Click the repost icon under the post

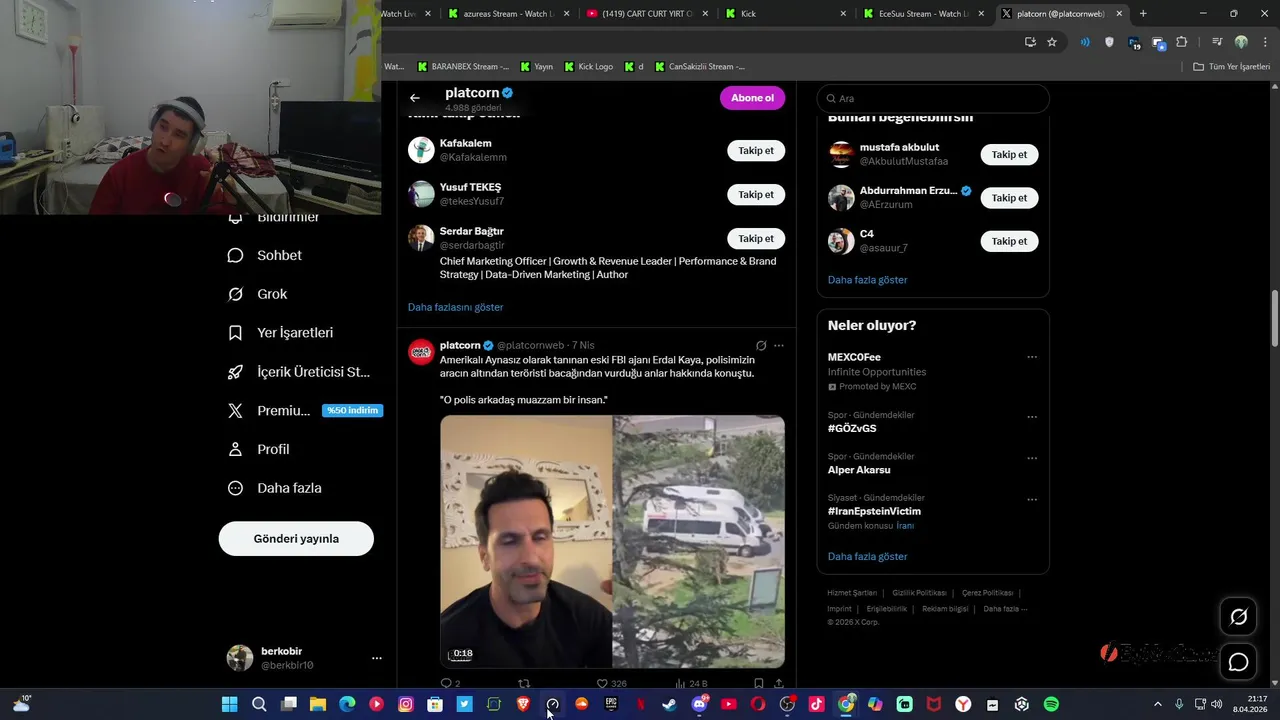click(524, 684)
